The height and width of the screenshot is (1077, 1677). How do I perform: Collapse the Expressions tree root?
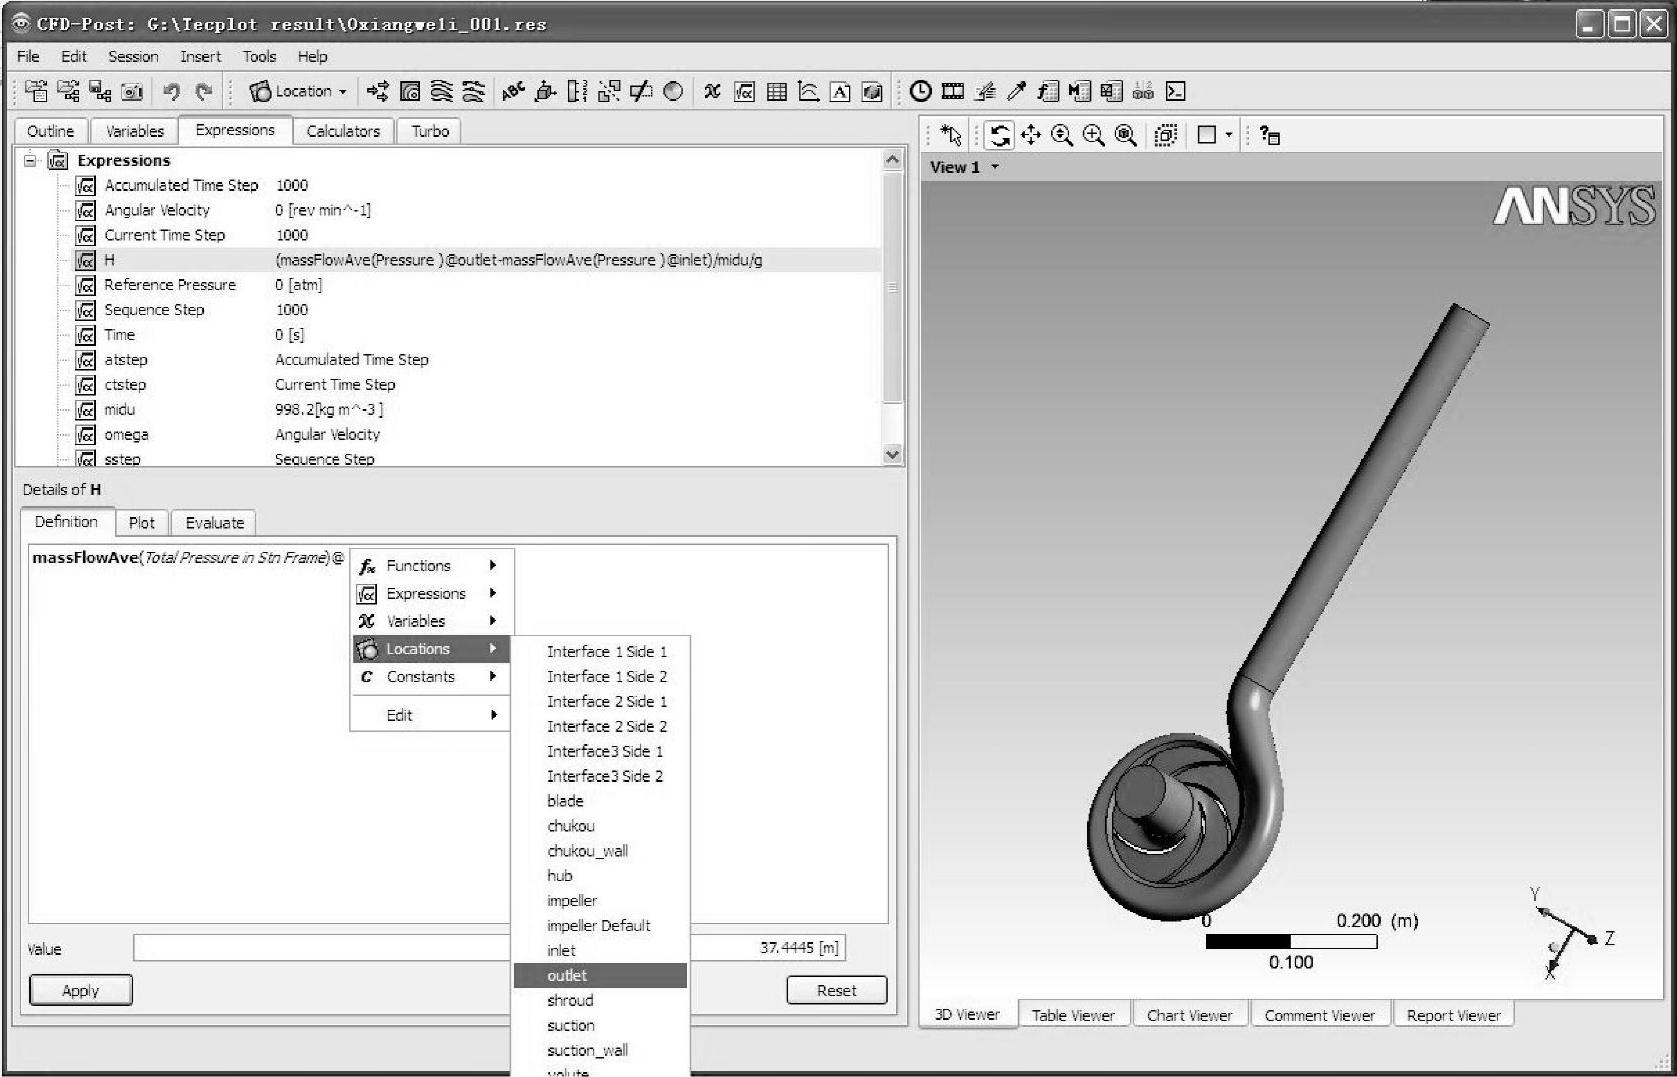(x=30, y=160)
